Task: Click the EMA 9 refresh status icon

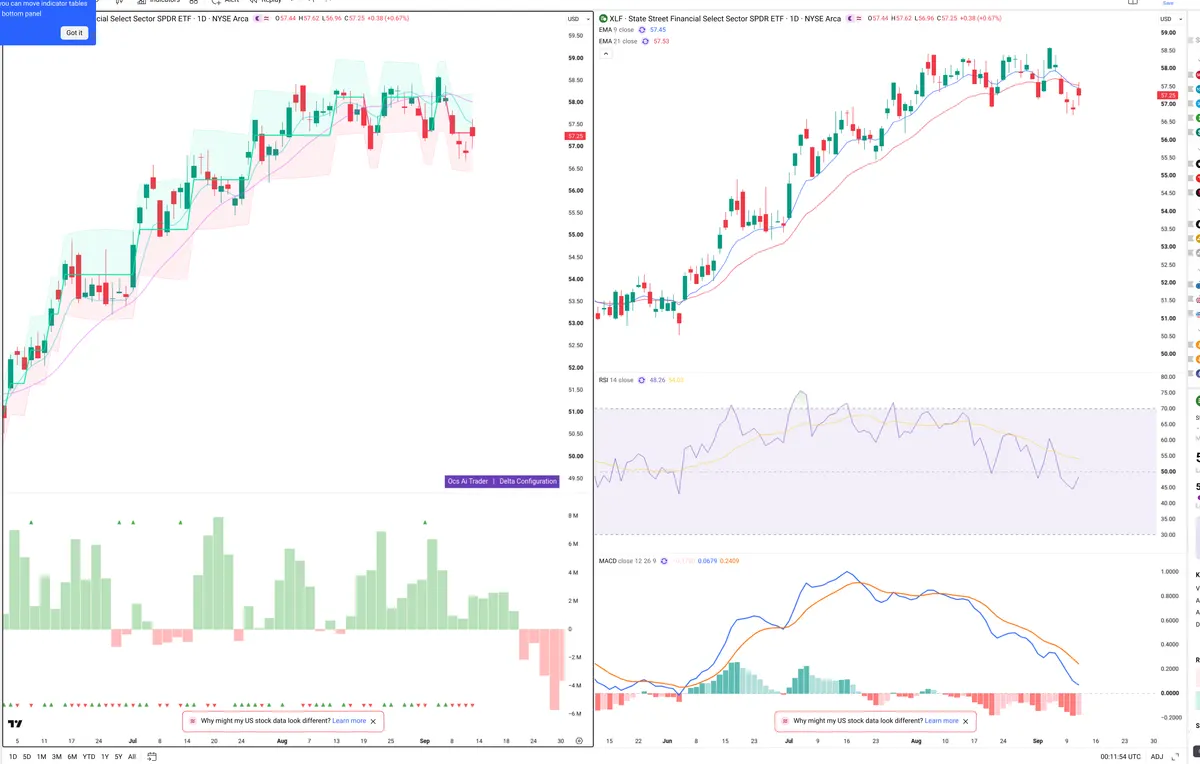Action: [642, 30]
